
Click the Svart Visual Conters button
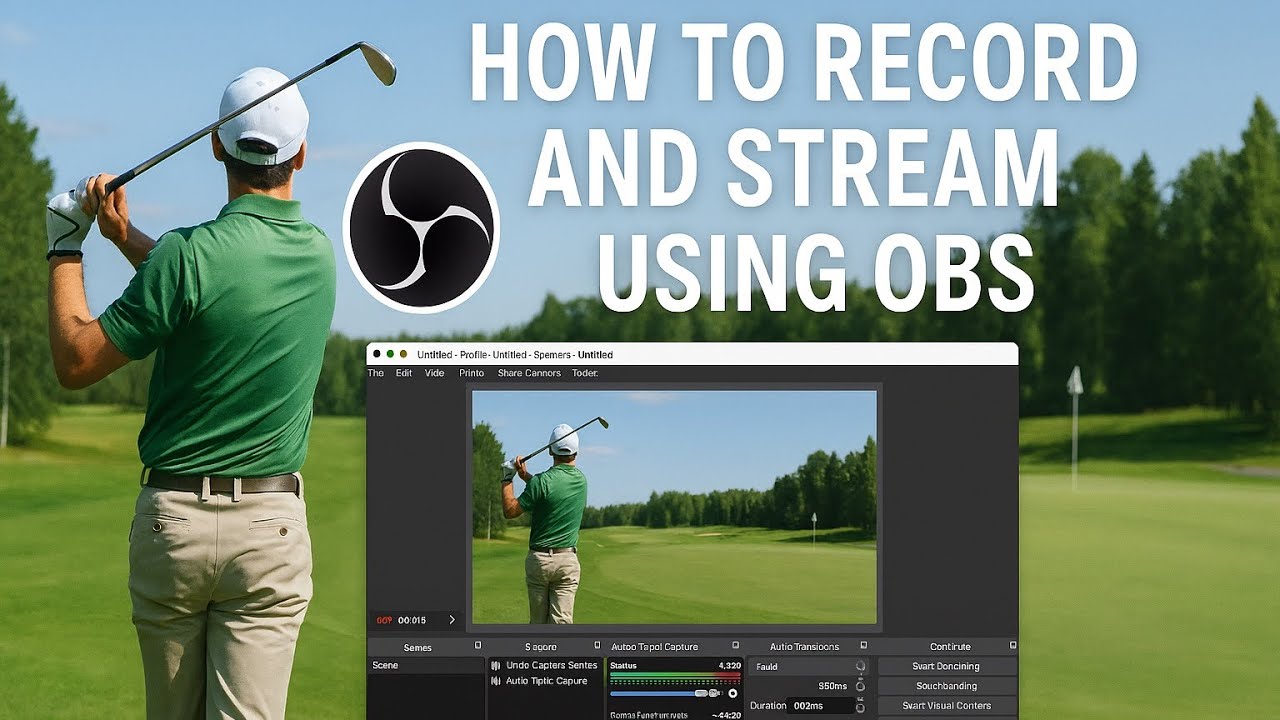(947, 706)
